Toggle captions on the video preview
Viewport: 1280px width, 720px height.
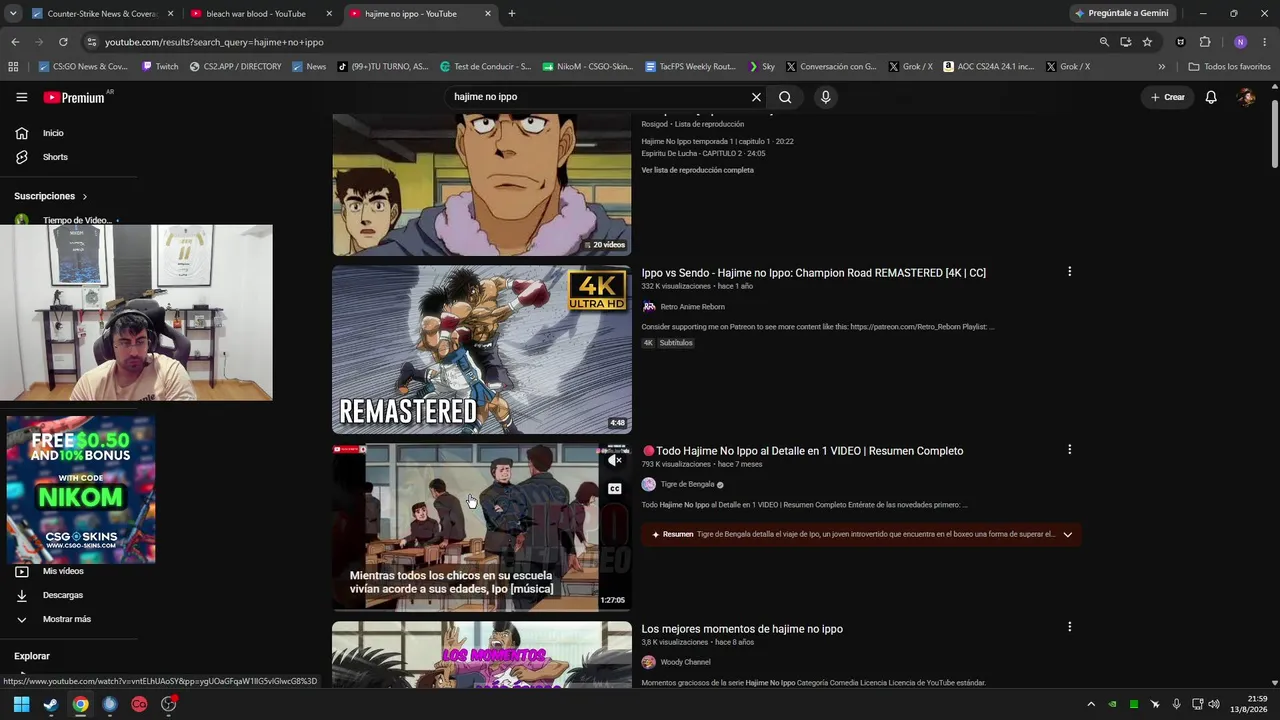(614, 489)
